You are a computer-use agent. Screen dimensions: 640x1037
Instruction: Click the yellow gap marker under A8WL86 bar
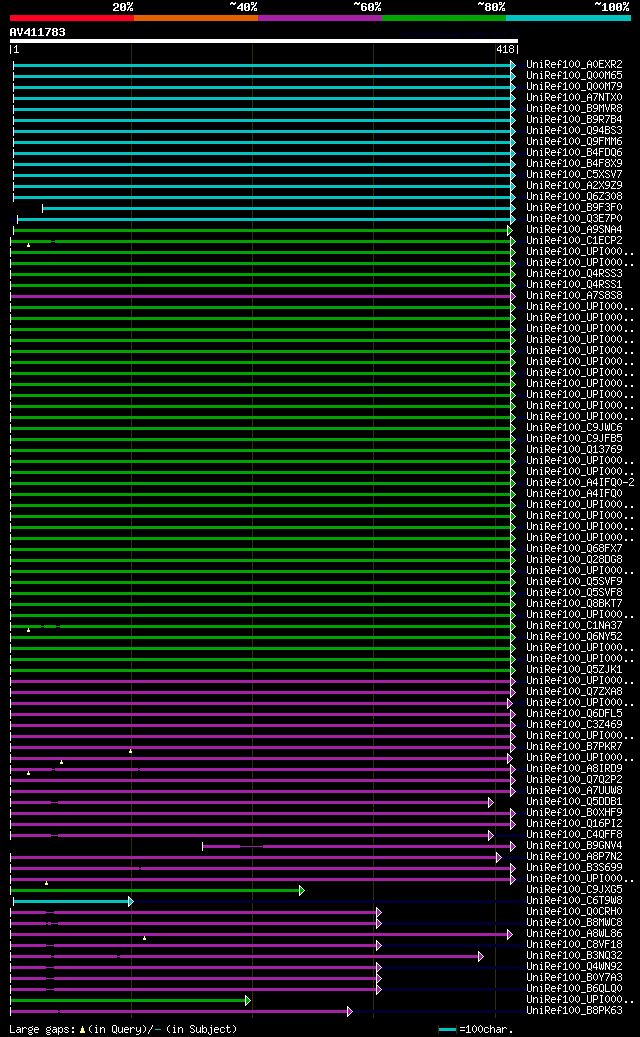tap(144, 938)
